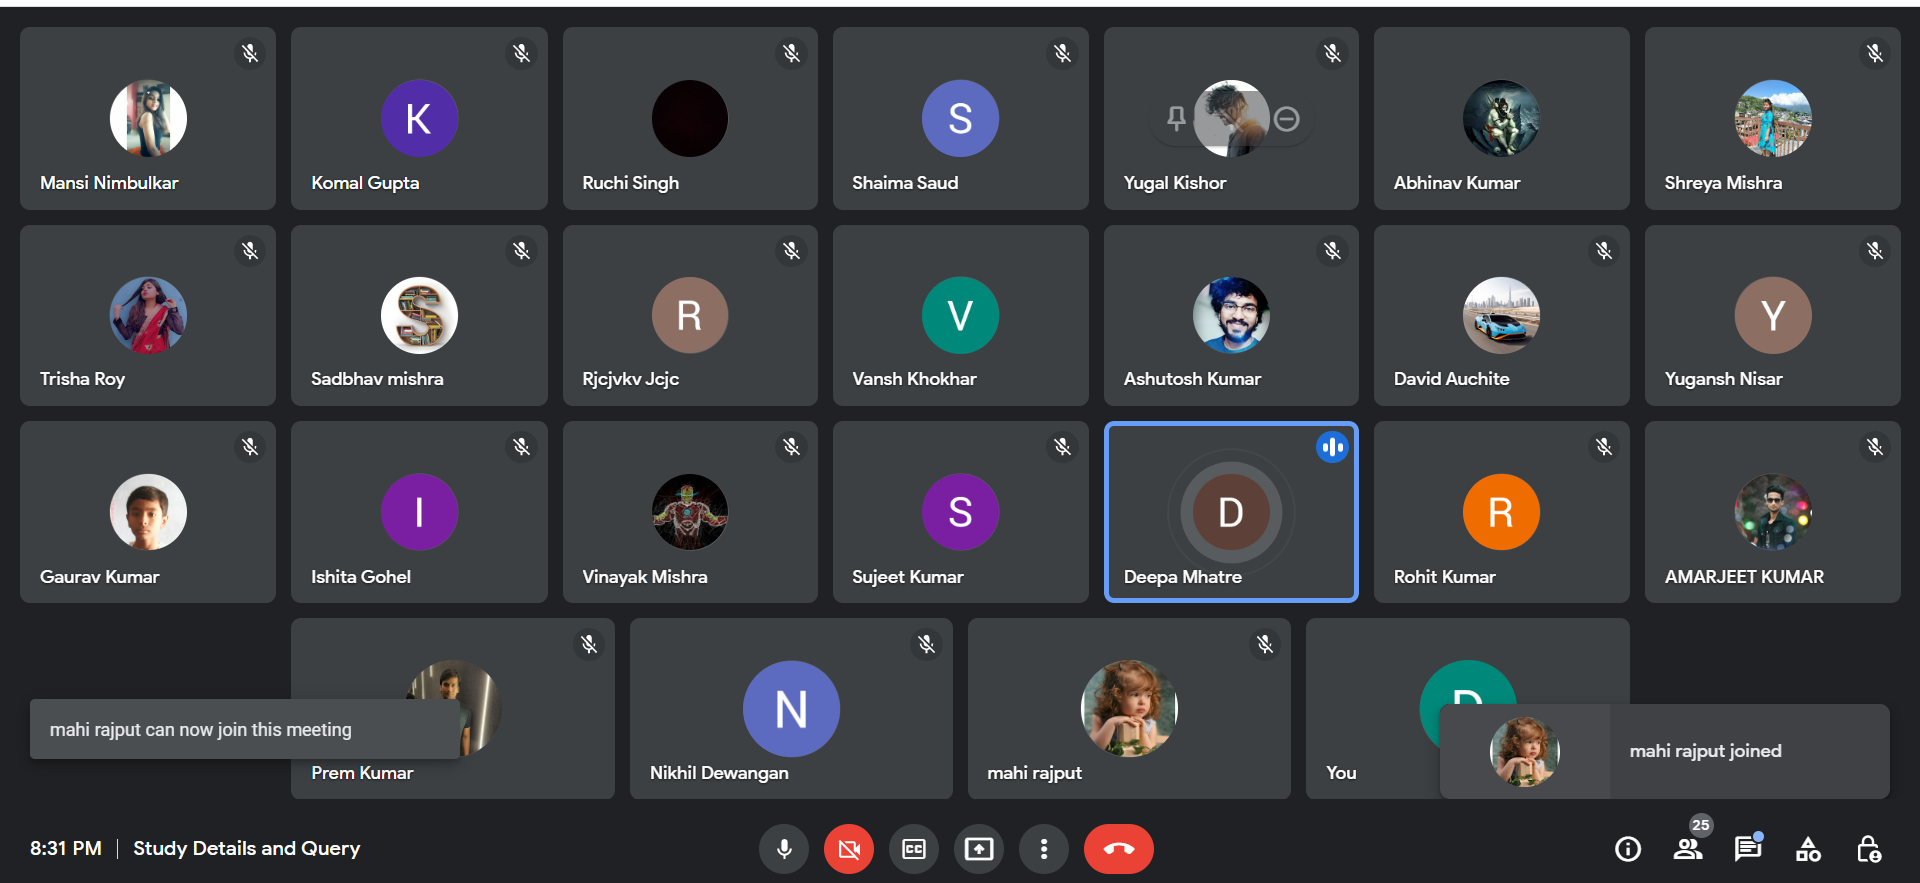
Task: Open the Activities shapes icon
Action: (x=1808, y=849)
